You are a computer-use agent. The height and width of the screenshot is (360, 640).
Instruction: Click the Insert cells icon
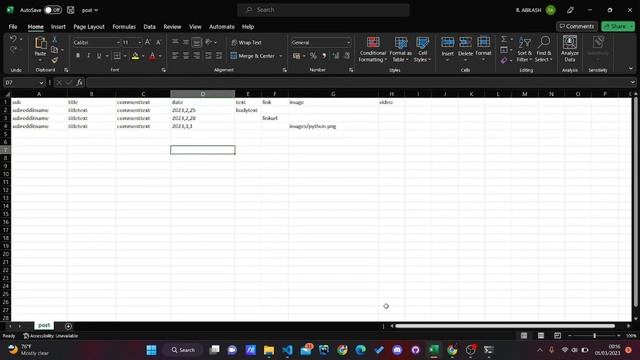447,42
